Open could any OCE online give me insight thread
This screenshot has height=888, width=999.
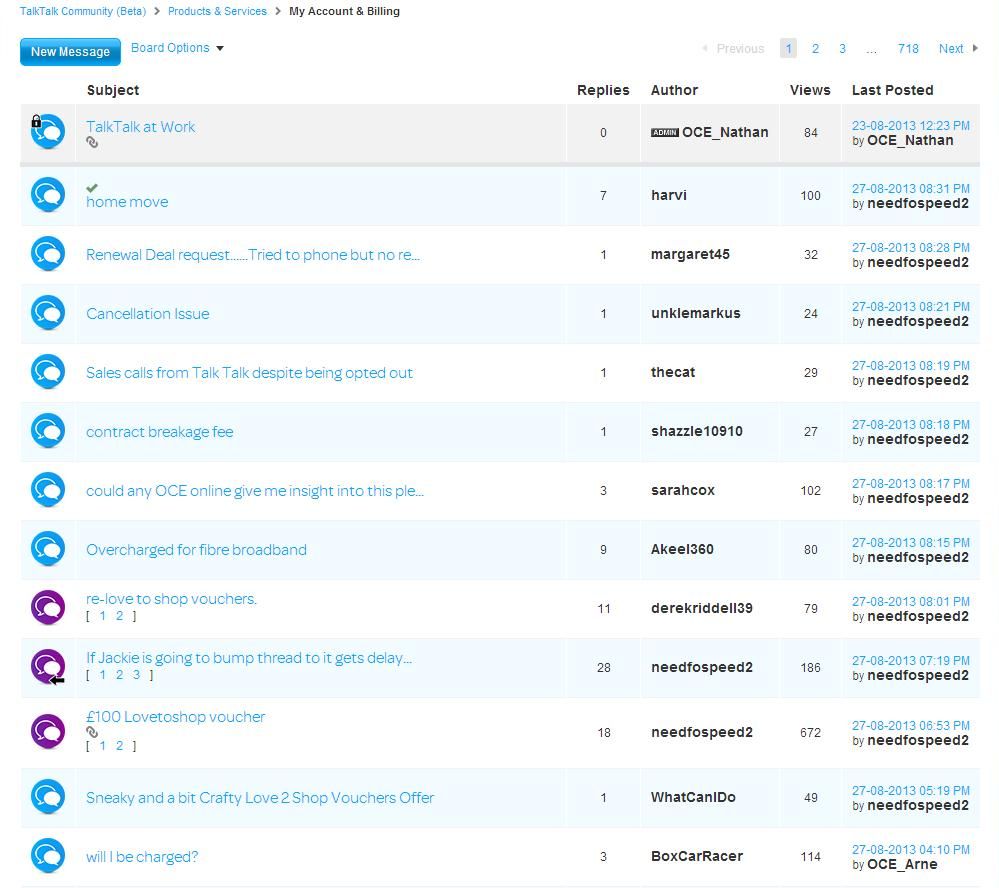(255, 491)
